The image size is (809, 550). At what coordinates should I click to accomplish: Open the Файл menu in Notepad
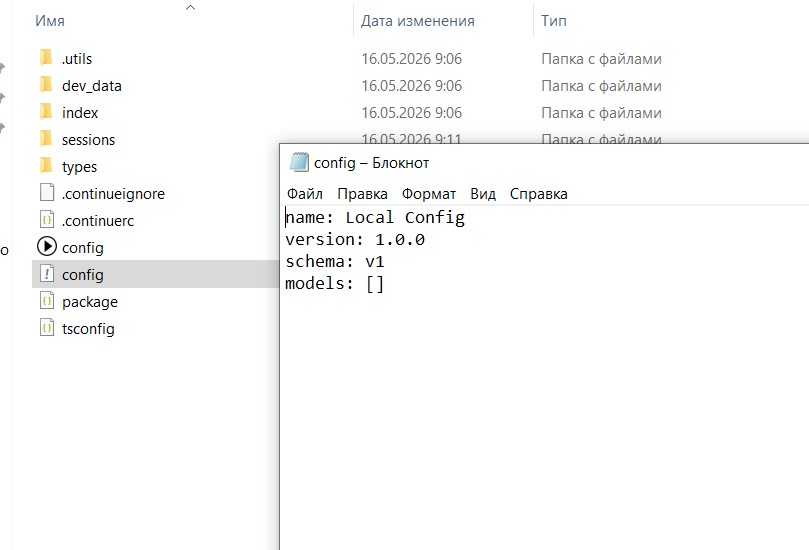click(x=305, y=194)
